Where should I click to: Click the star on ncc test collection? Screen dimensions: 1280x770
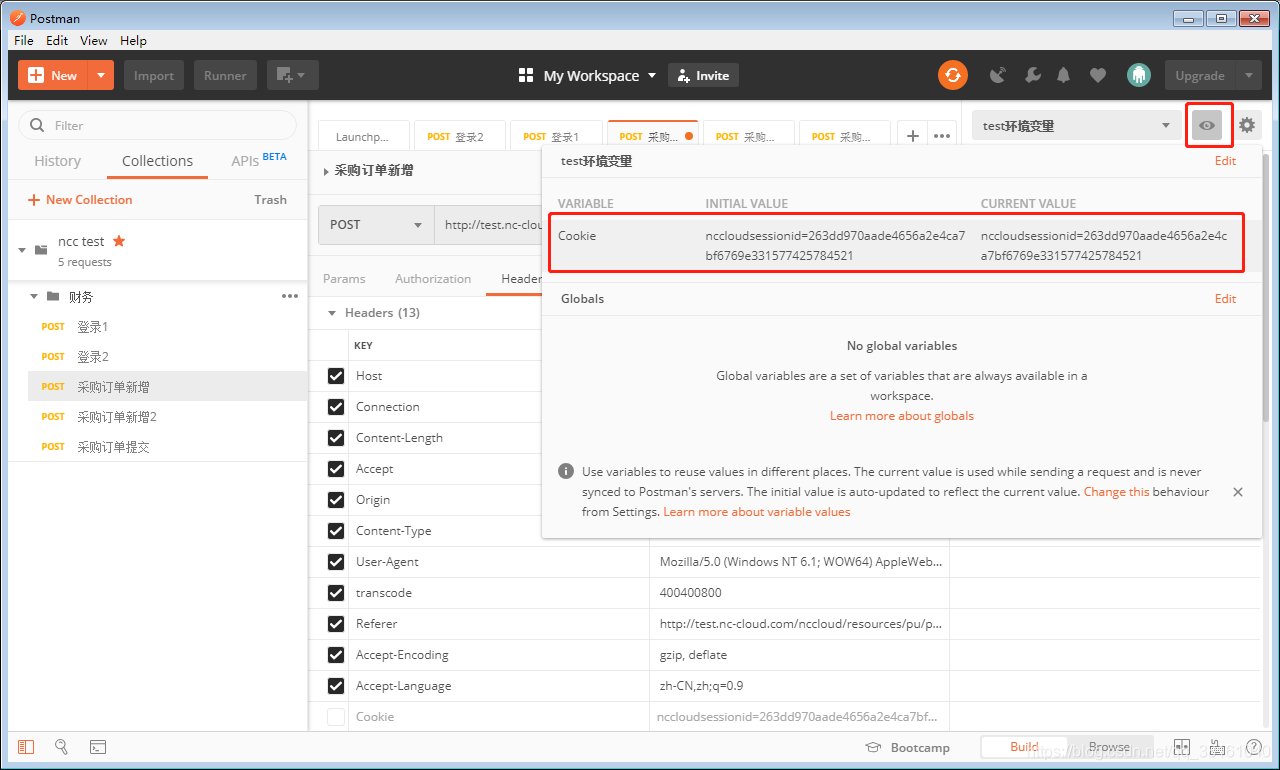coord(119,241)
